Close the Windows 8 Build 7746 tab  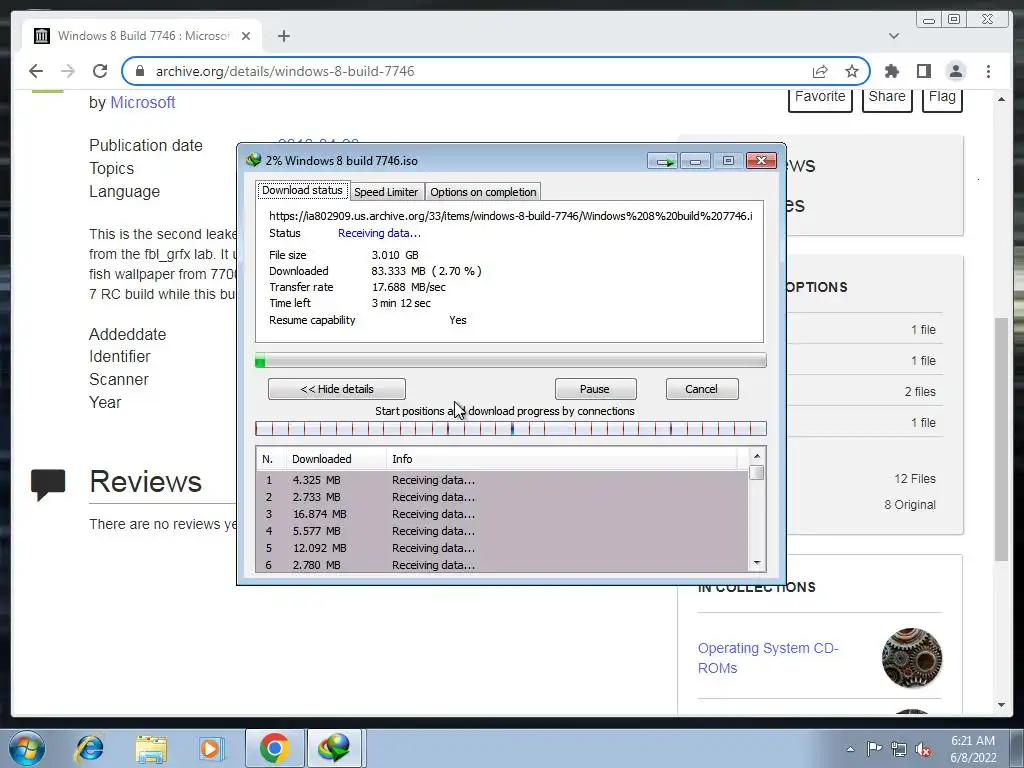coord(246,36)
